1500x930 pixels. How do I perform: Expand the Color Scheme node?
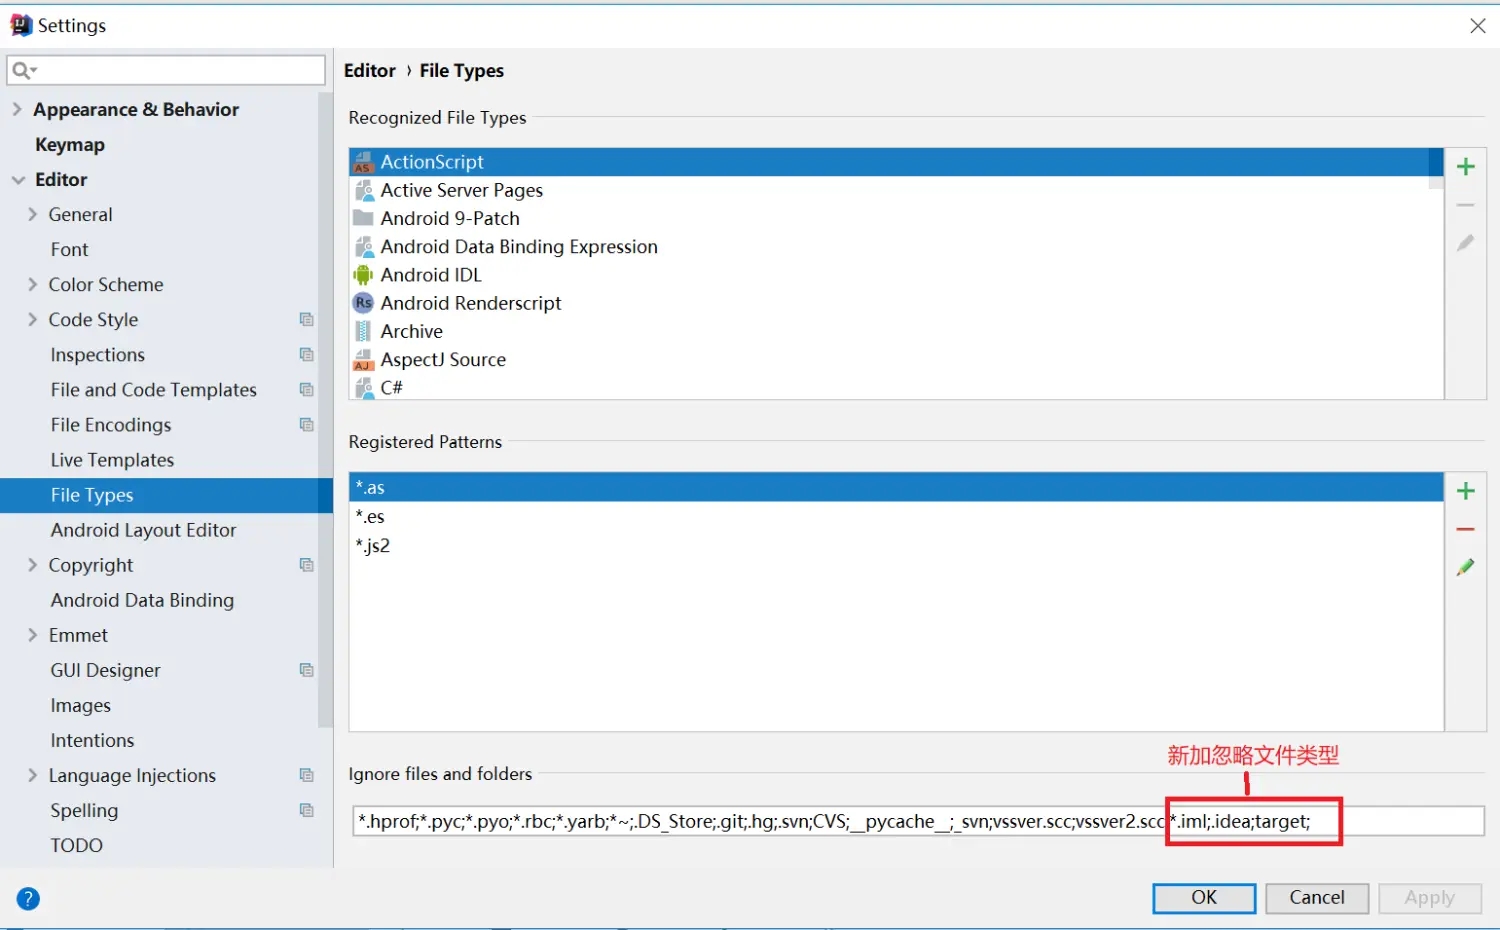(33, 285)
